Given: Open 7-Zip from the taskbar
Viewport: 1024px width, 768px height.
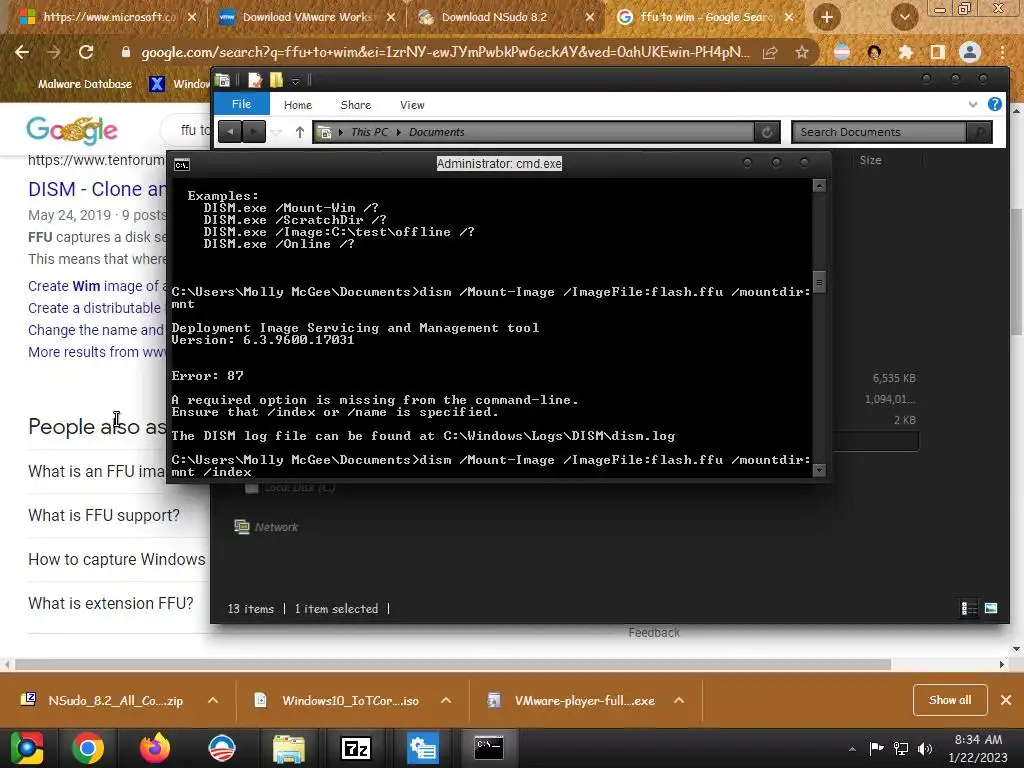Looking at the screenshot, I should tap(356, 748).
